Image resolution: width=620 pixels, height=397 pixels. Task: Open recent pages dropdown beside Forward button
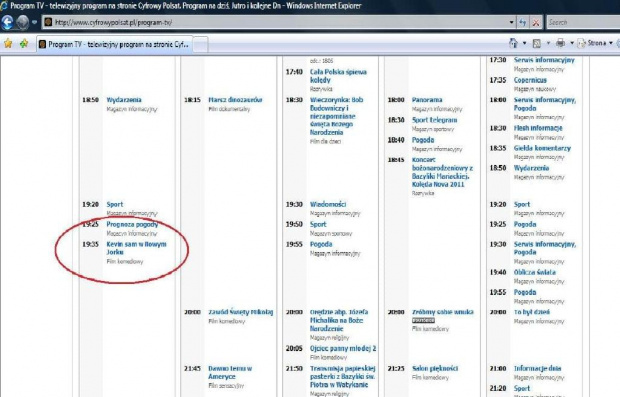tap(34, 23)
